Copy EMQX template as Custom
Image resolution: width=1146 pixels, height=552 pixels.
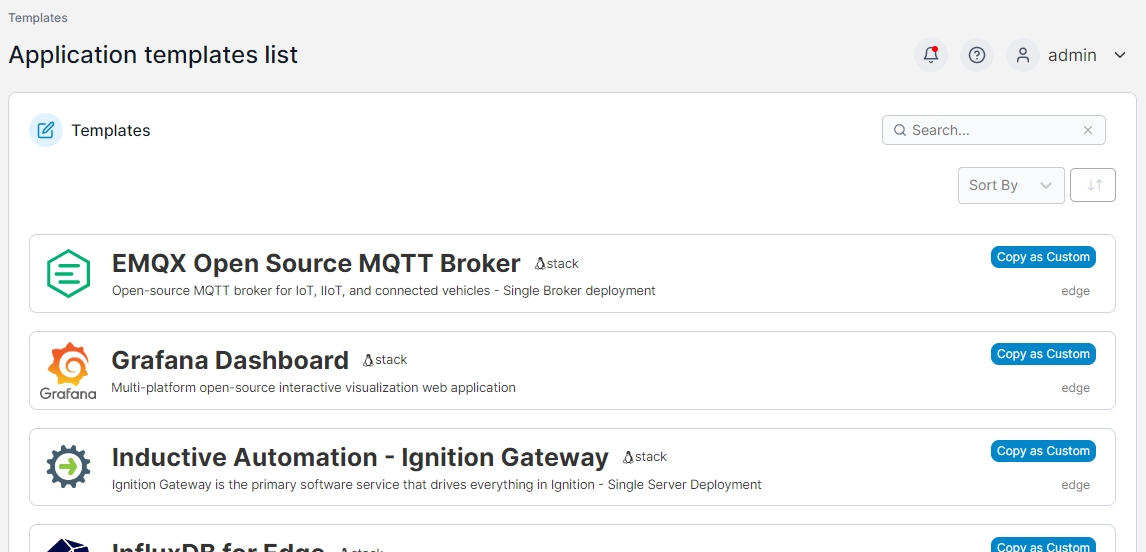point(1043,257)
